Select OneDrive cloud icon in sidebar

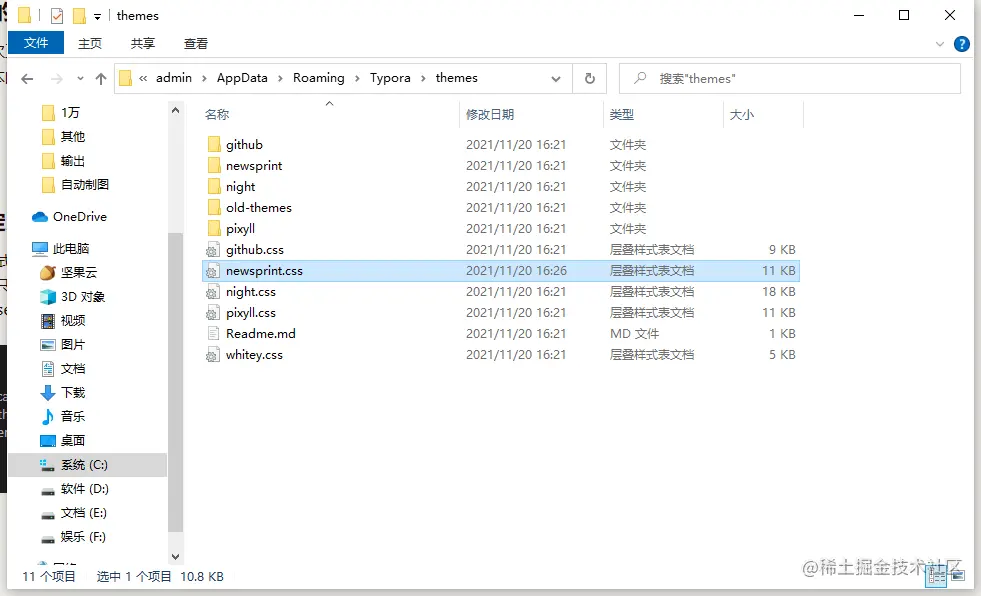tap(40, 217)
